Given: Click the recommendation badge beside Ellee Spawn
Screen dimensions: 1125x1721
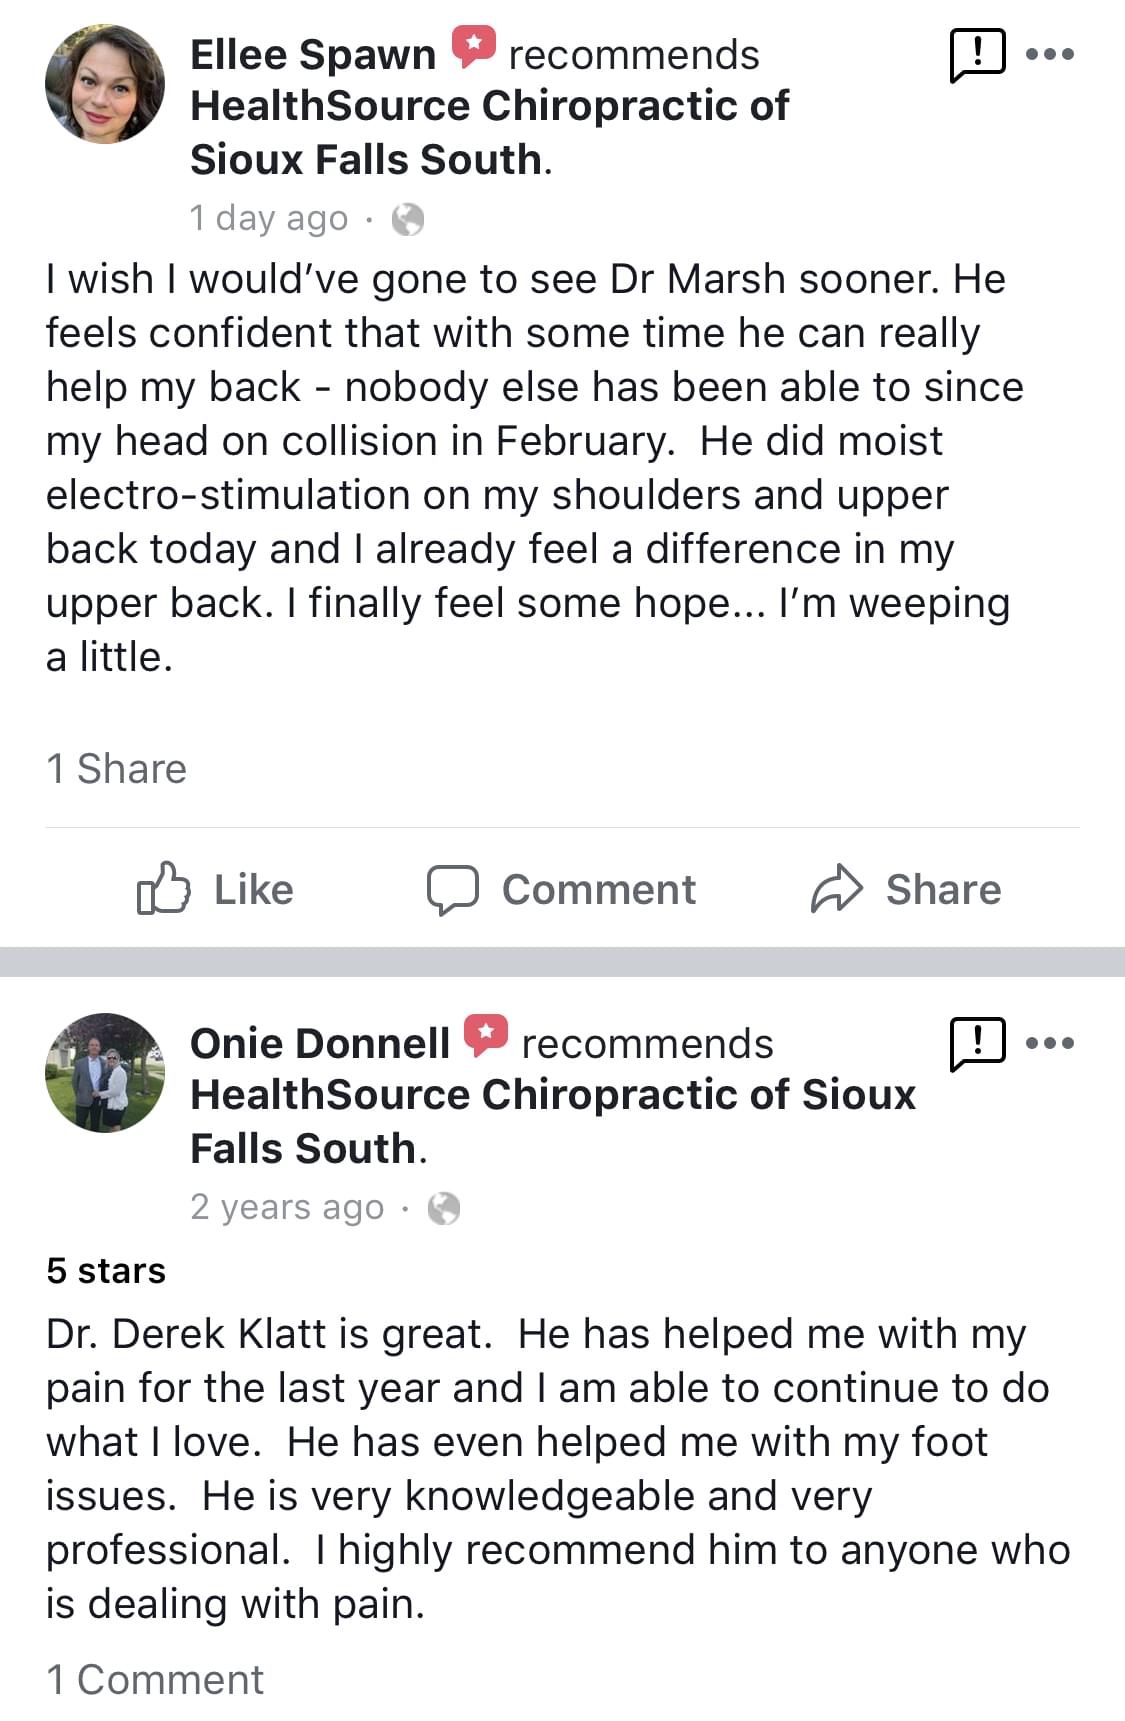Looking at the screenshot, I should (473, 46).
